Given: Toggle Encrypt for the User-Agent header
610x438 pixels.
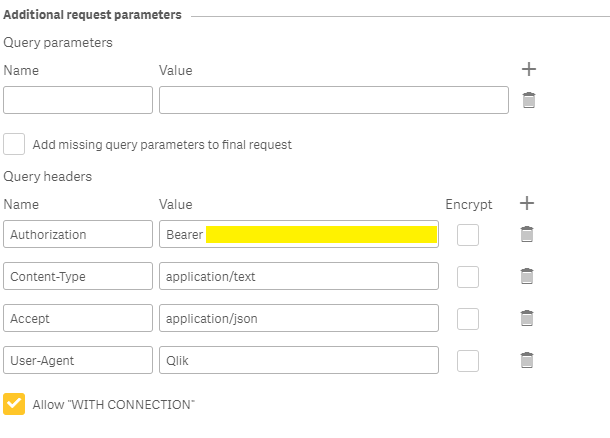Looking at the screenshot, I should [467, 361].
